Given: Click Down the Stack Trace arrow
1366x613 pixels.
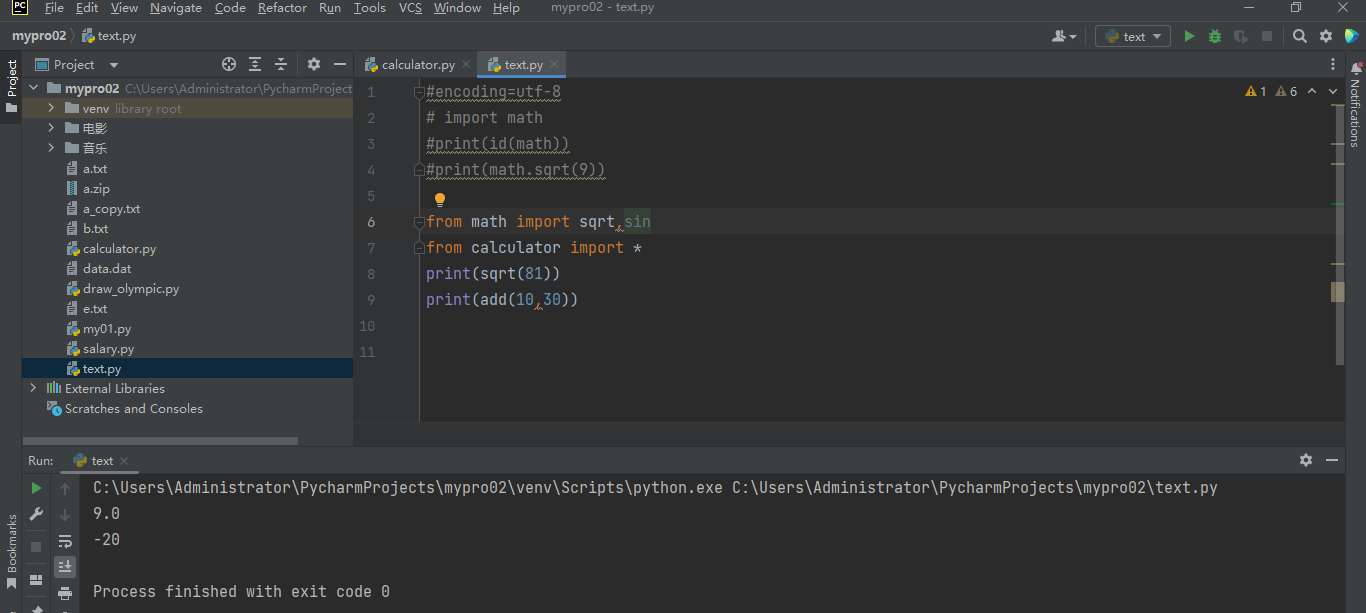Looking at the screenshot, I should pos(65,514).
